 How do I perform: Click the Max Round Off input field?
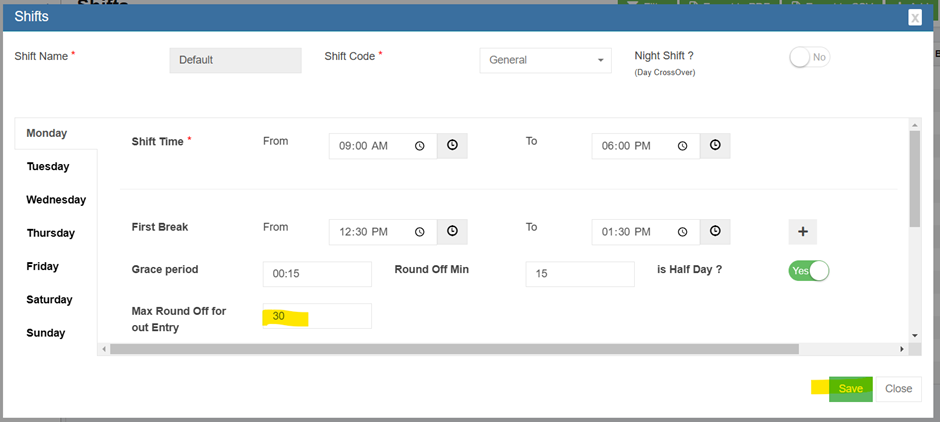317,316
